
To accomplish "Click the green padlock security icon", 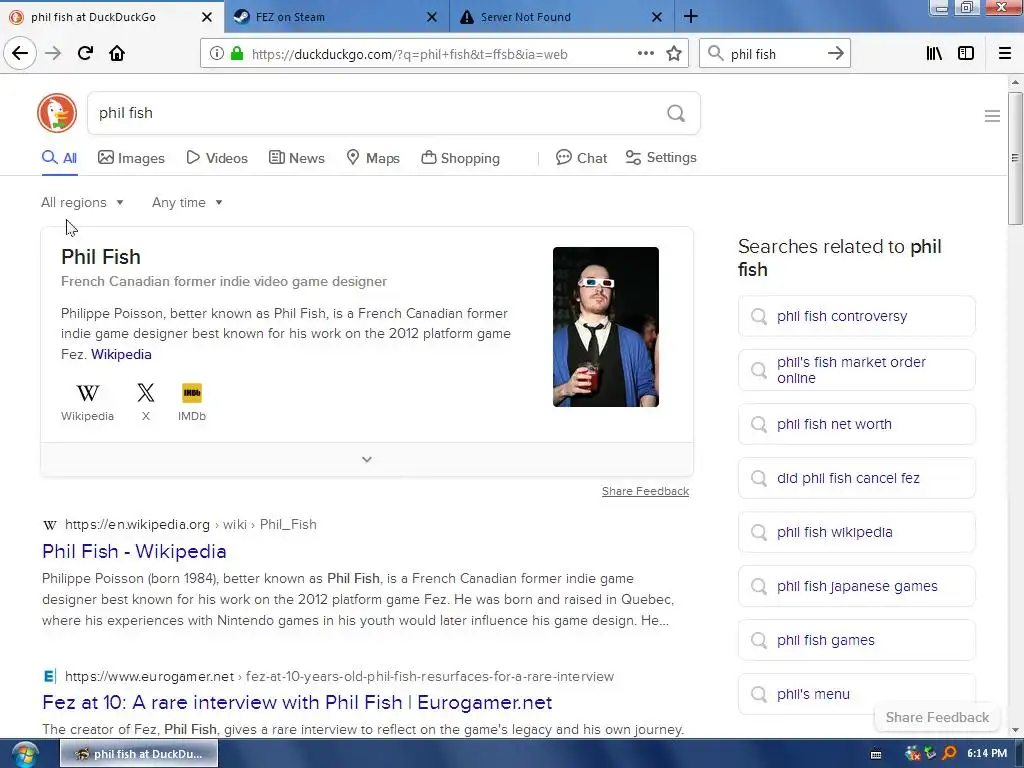I will tap(237, 54).
